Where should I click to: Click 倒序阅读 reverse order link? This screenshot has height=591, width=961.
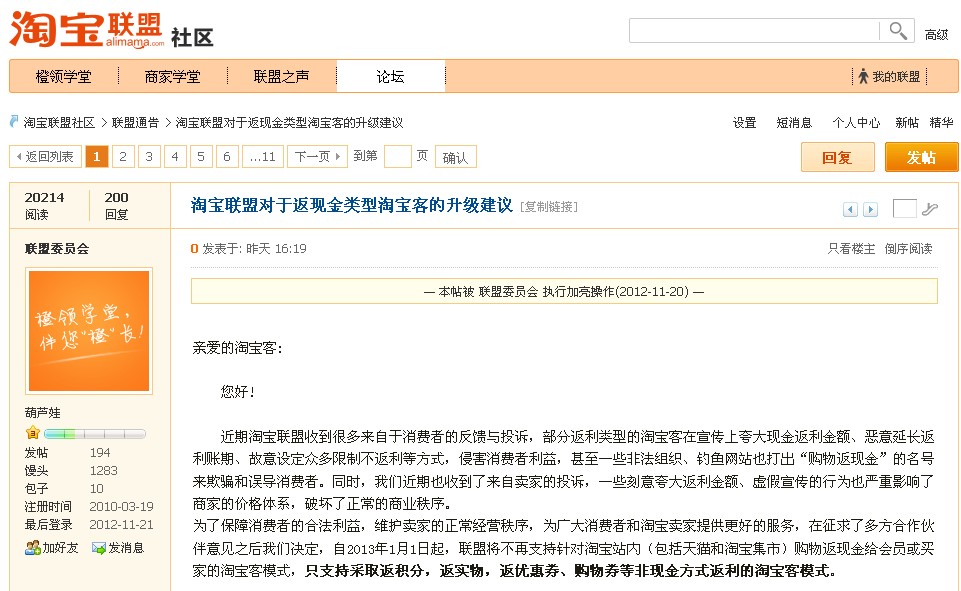pos(908,248)
